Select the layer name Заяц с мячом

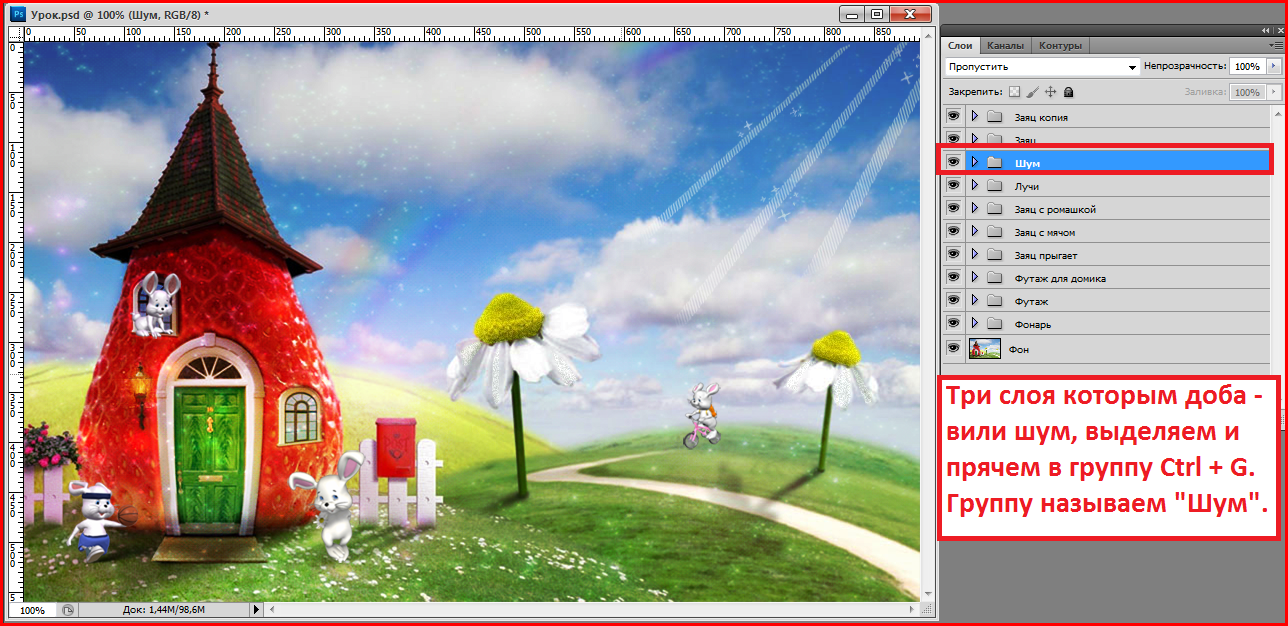click(1045, 233)
